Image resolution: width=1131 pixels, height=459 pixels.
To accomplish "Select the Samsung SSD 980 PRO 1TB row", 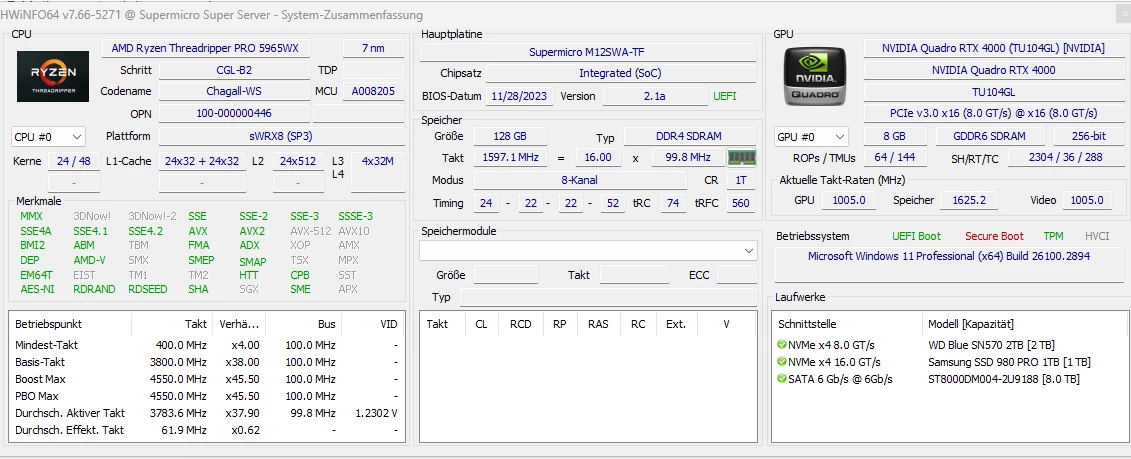I will click(x=950, y=362).
